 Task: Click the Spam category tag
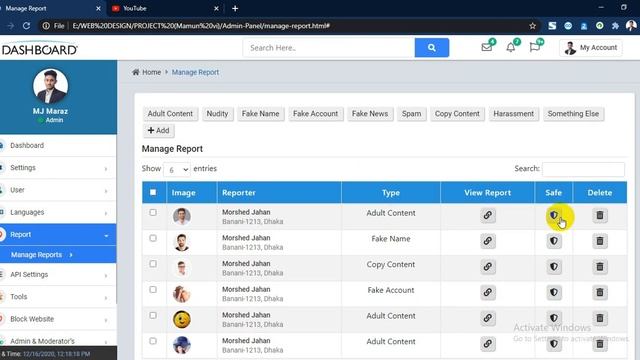pyautogui.click(x=411, y=114)
